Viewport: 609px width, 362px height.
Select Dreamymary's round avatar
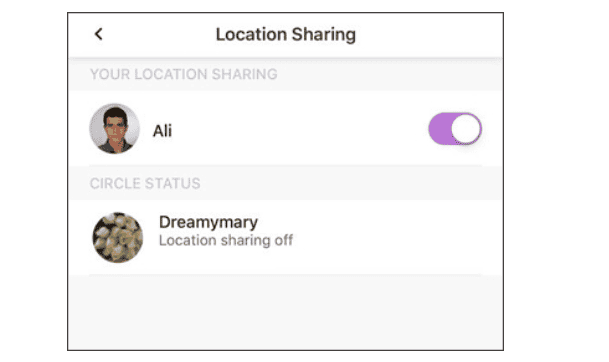118,237
